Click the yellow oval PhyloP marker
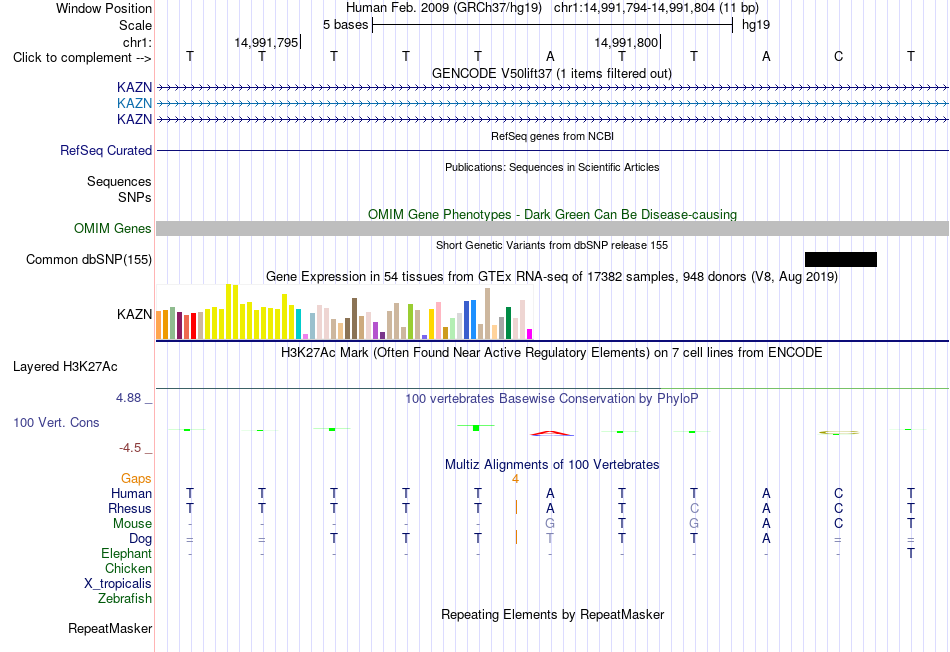Screen dimensions: 950x652 [x=839, y=433]
